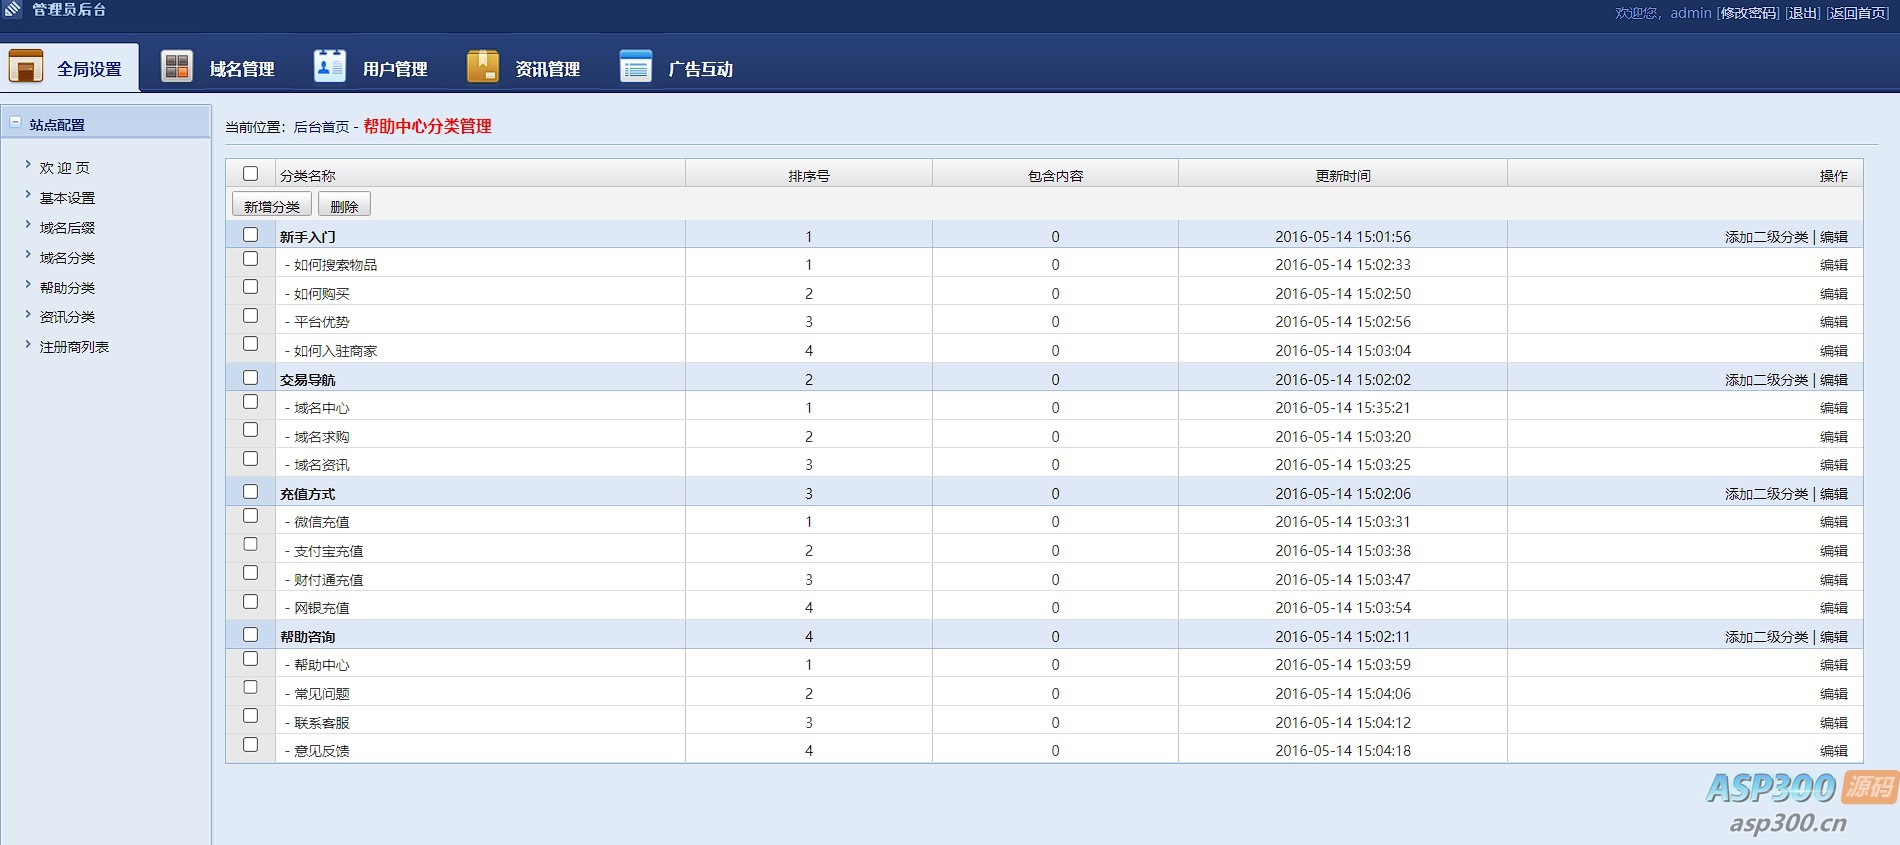Edit the 财付通充值 row
The width and height of the screenshot is (1900, 845).
click(1834, 580)
